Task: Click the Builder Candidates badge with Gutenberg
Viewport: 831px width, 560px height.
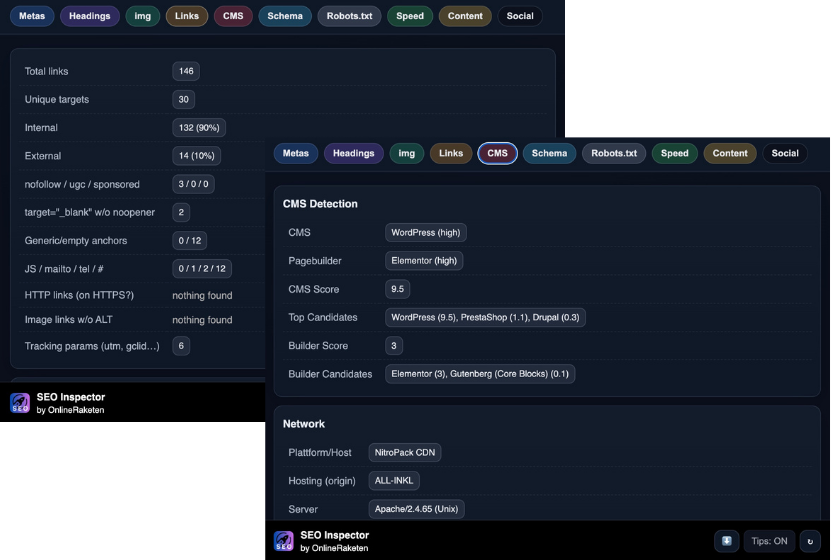Action: coord(480,374)
